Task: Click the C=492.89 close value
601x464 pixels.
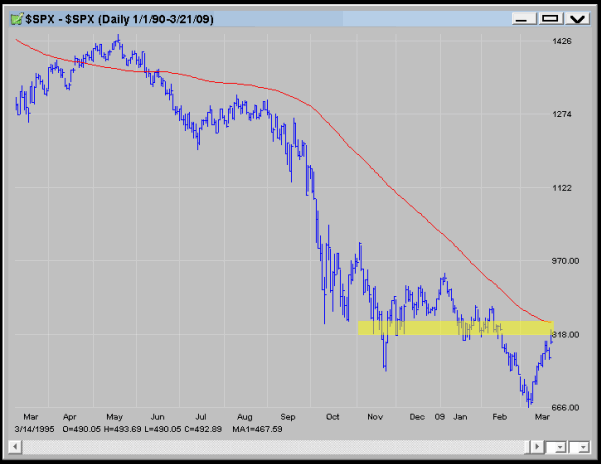Action: (x=203, y=429)
